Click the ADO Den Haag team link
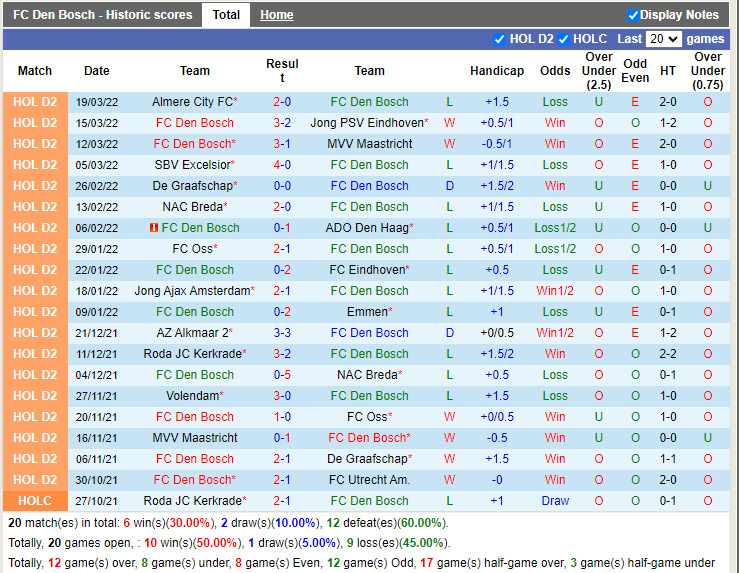739x573 pixels. tap(366, 228)
